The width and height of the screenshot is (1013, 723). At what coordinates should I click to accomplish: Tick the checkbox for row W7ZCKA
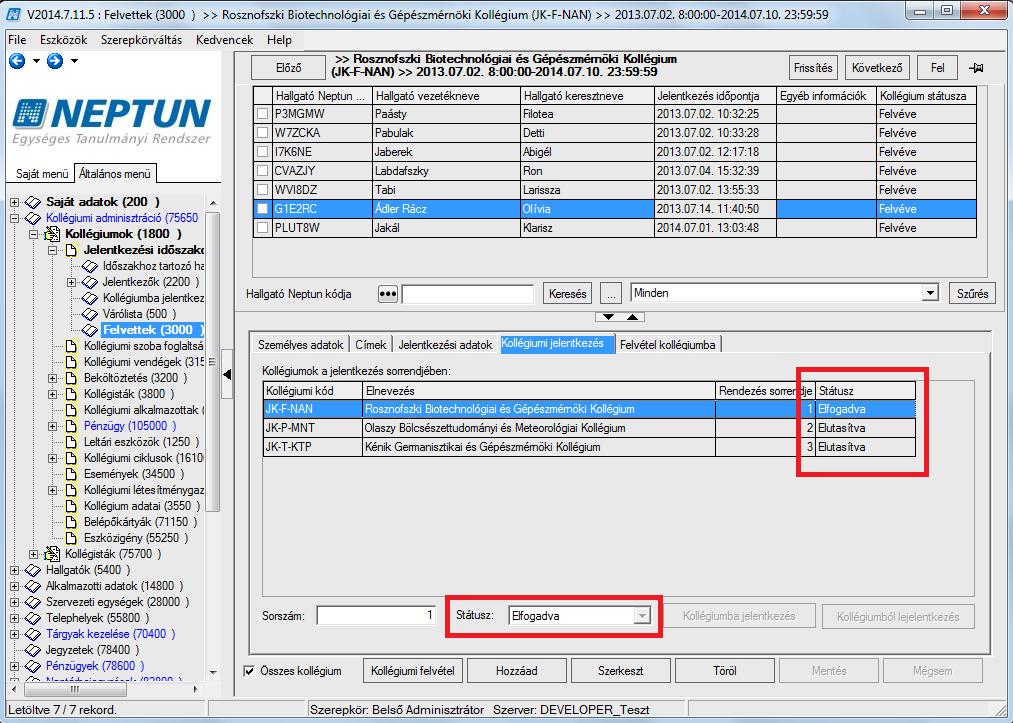click(262, 133)
